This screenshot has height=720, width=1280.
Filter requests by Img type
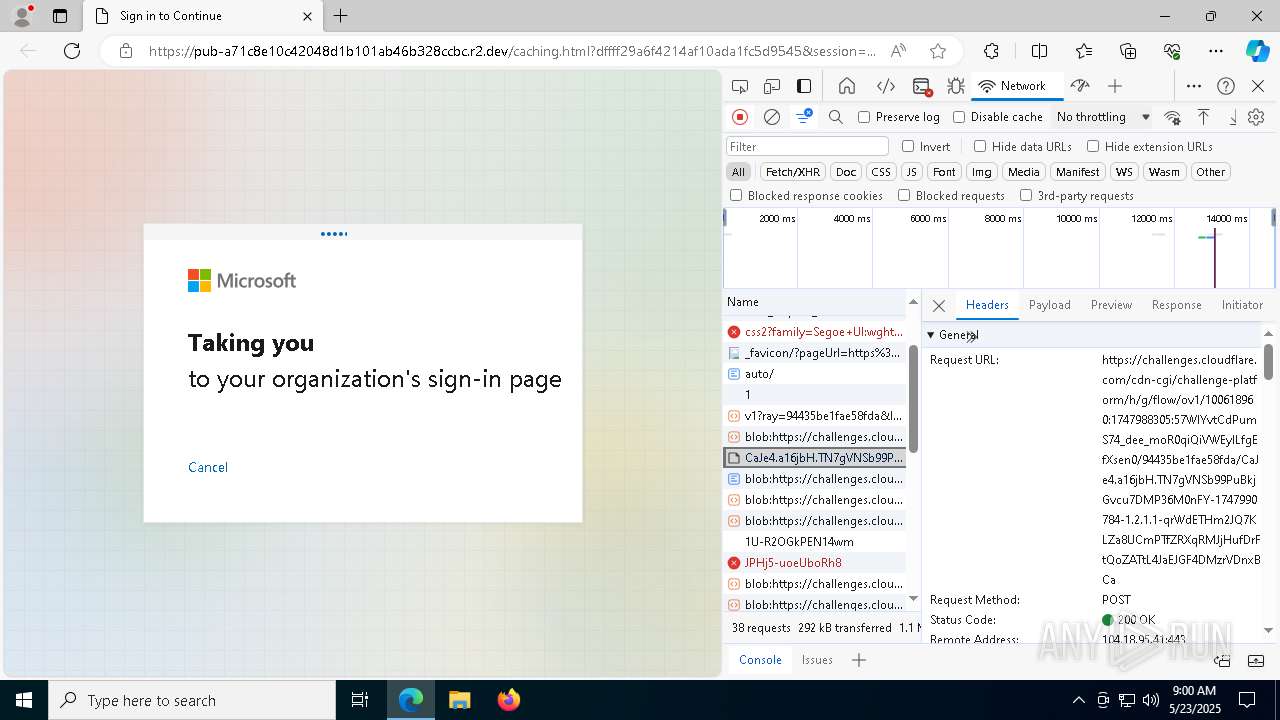point(982,172)
